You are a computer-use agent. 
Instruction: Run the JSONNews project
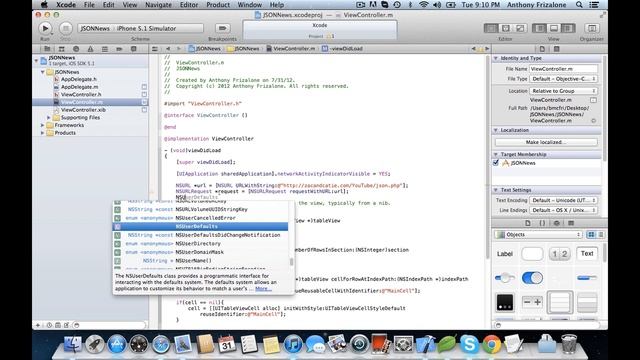tap(45, 28)
